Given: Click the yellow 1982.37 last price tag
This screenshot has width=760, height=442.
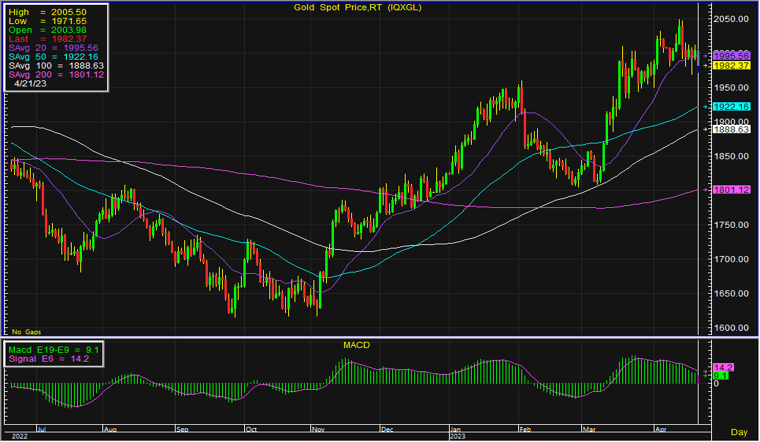Looking at the screenshot, I should [727, 65].
